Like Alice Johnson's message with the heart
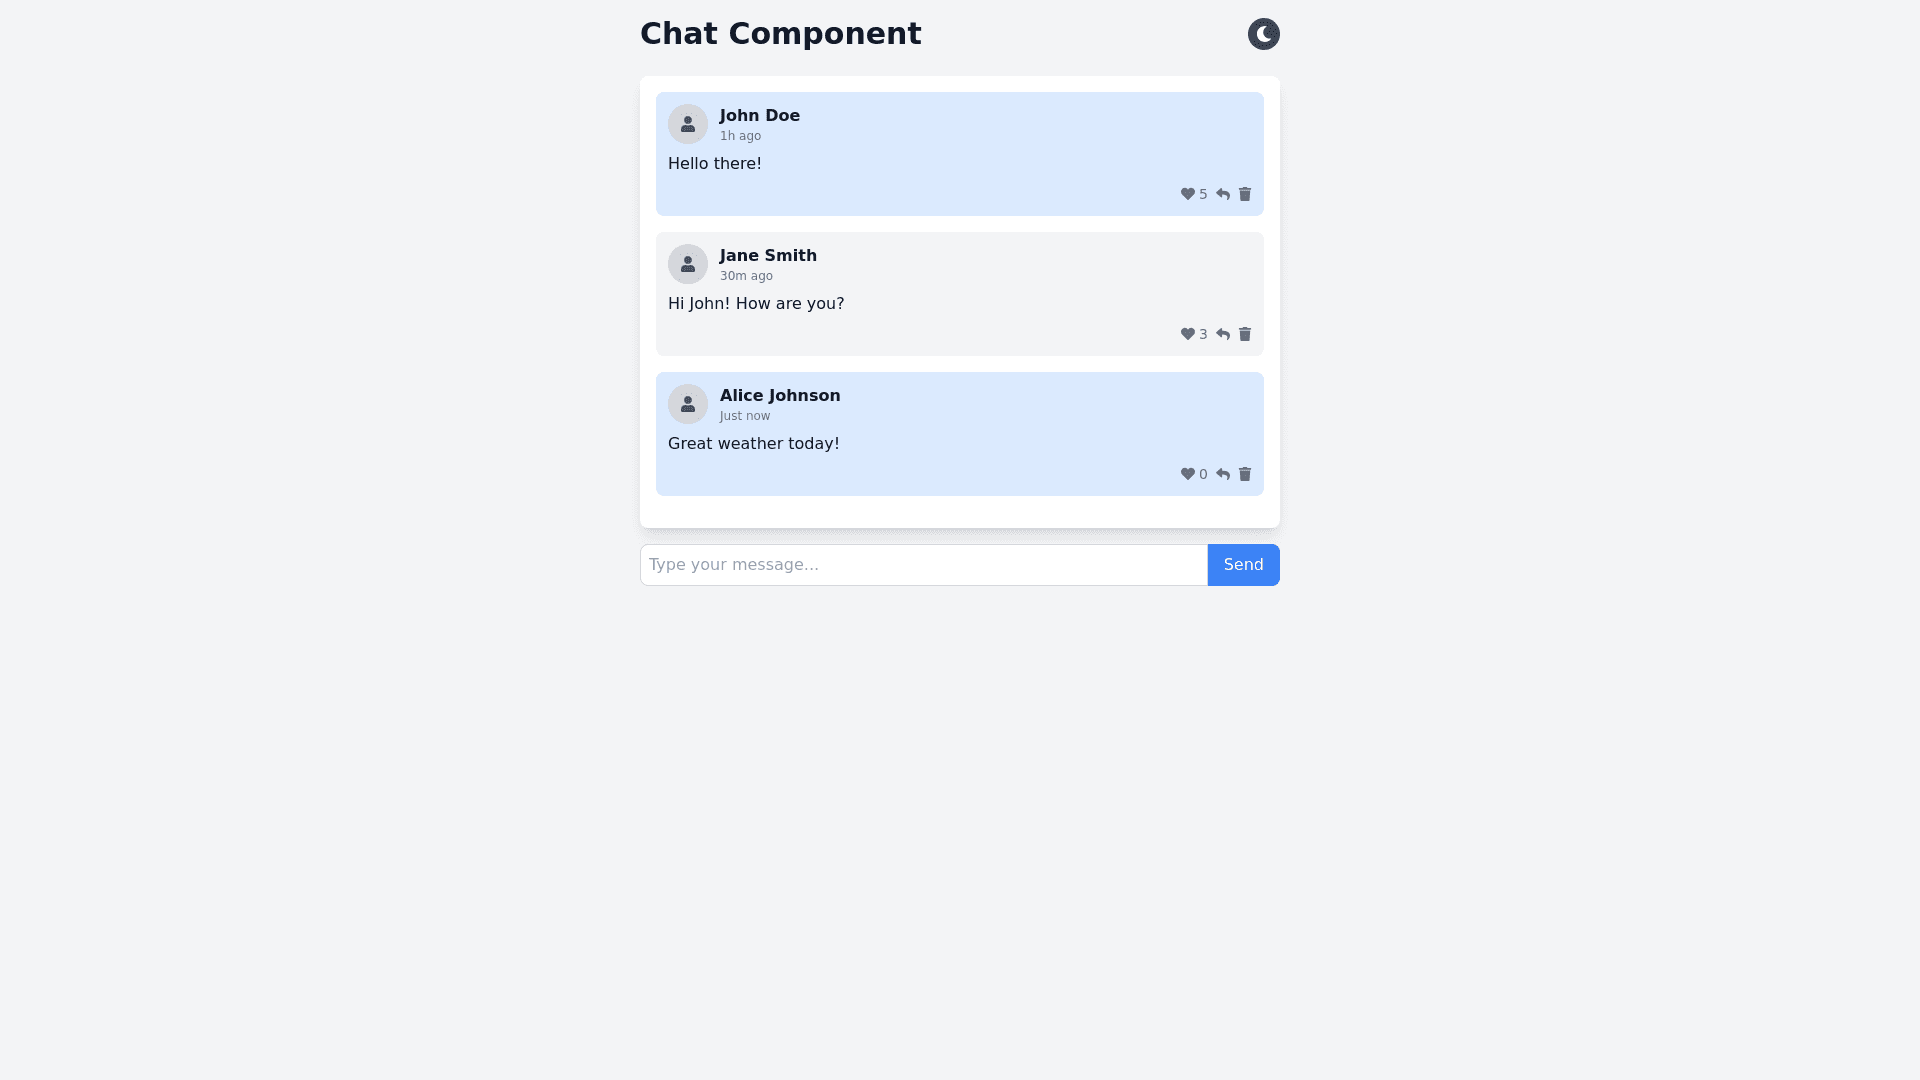 click(1188, 474)
